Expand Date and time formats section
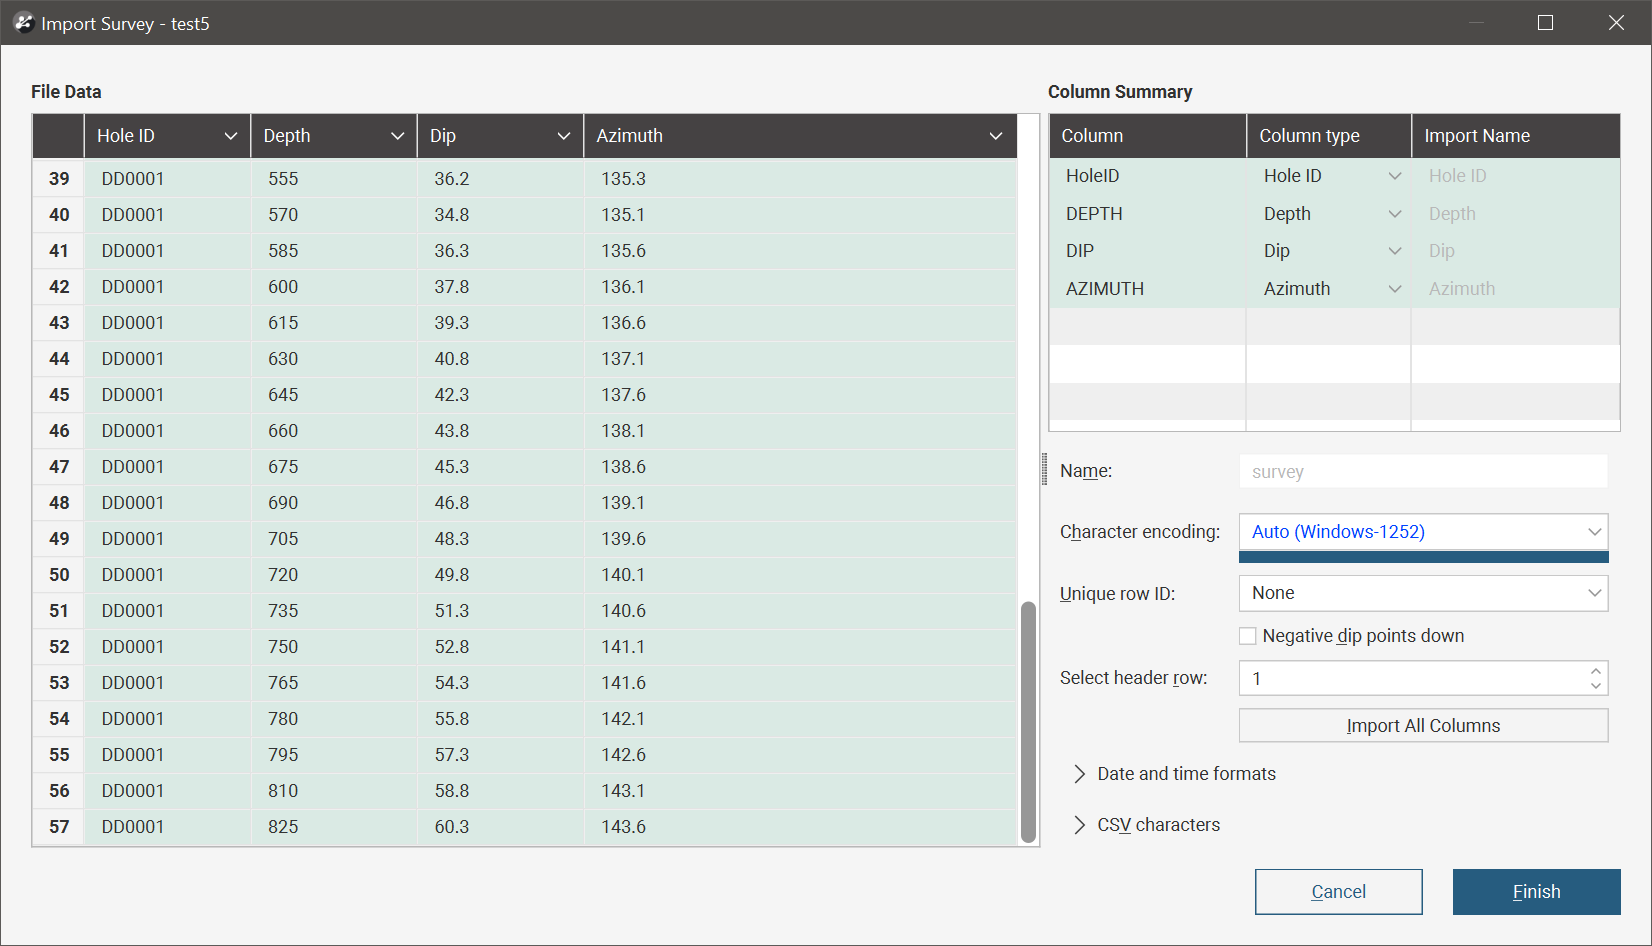This screenshot has width=1652, height=946. 1080,774
